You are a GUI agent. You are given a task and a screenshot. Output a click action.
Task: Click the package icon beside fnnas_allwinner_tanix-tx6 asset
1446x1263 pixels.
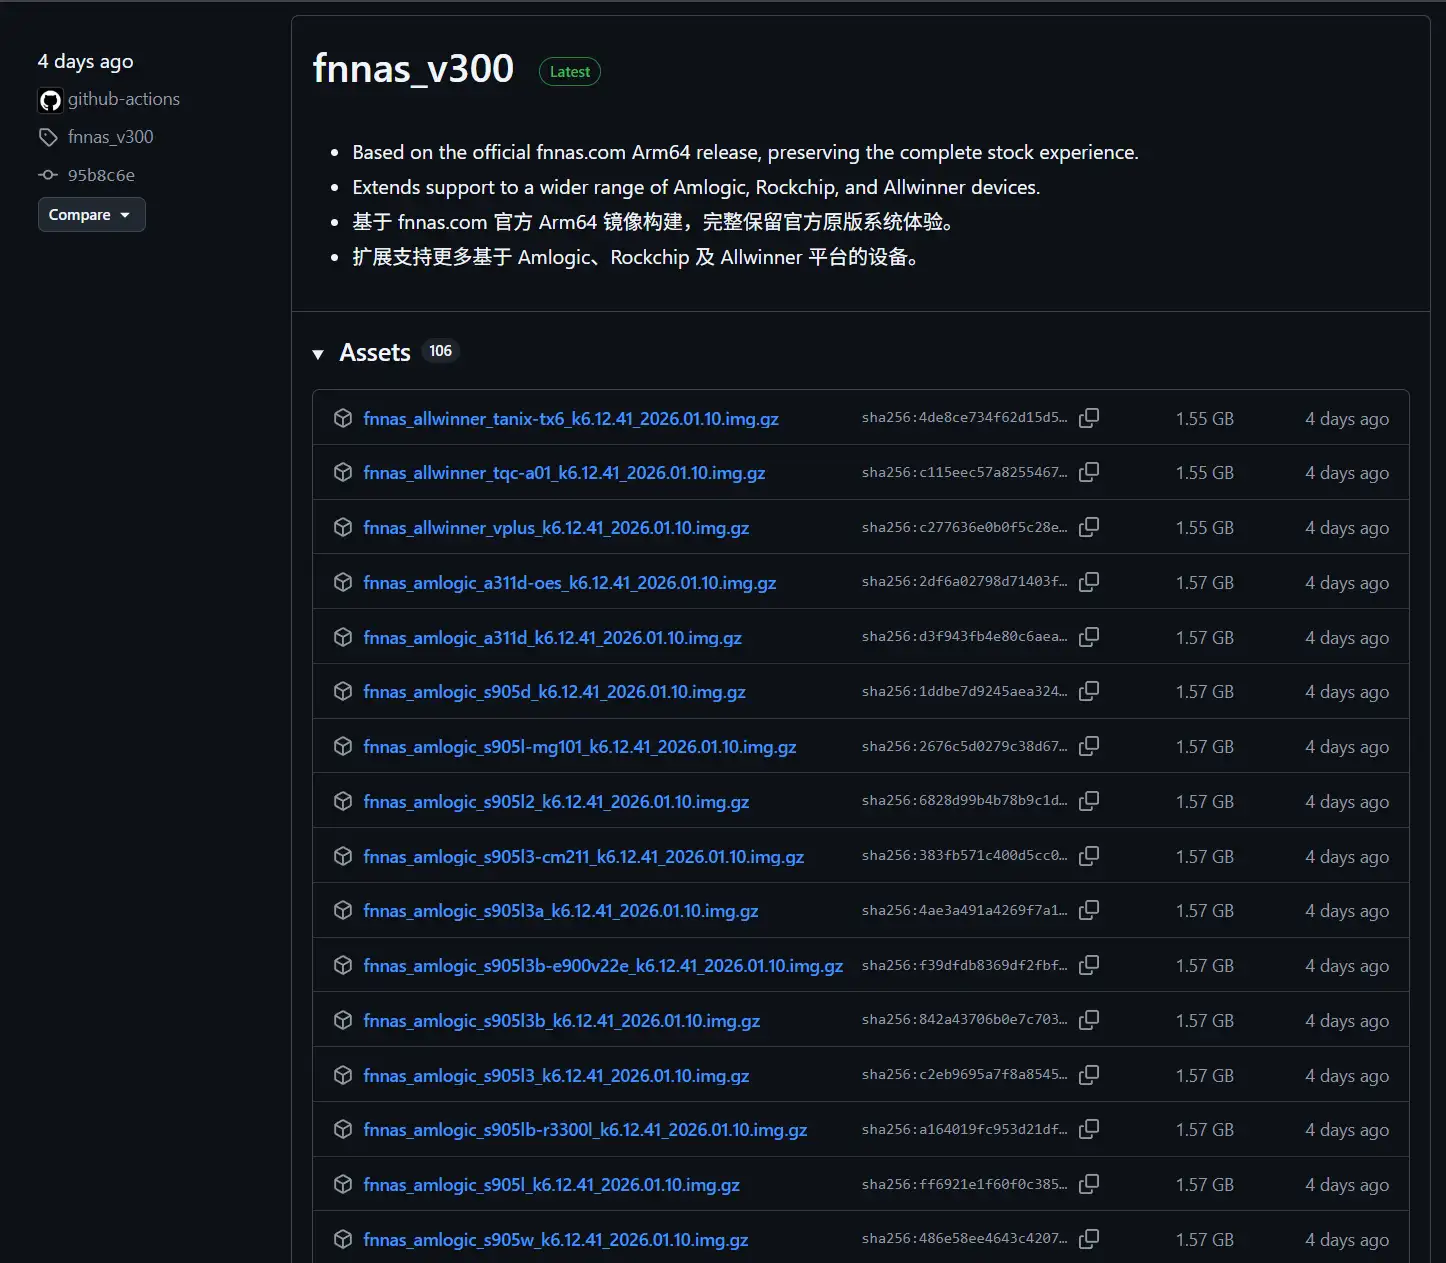pos(342,417)
